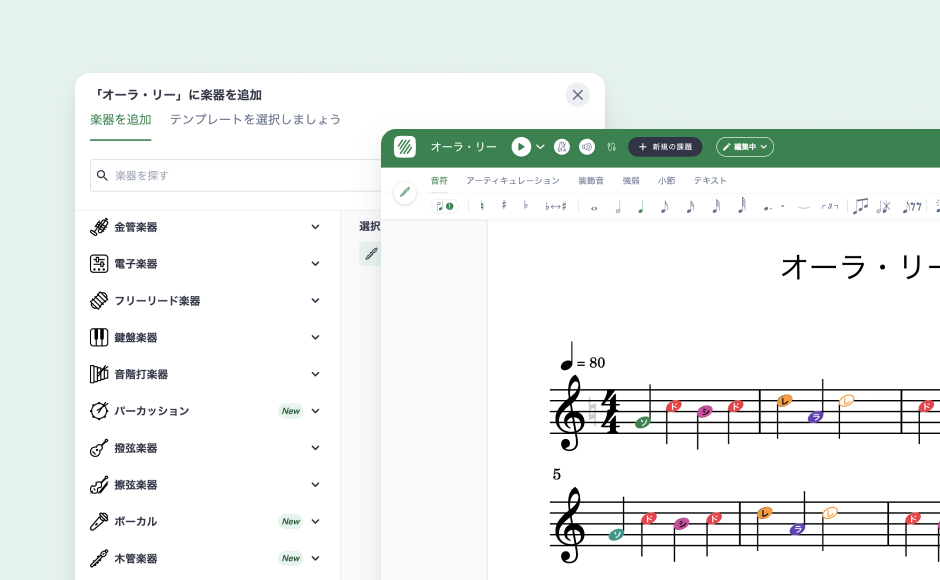Open the 編集中 dropdown menu
The height and width of the screenshot is (580, 940).
pos(745,147)
